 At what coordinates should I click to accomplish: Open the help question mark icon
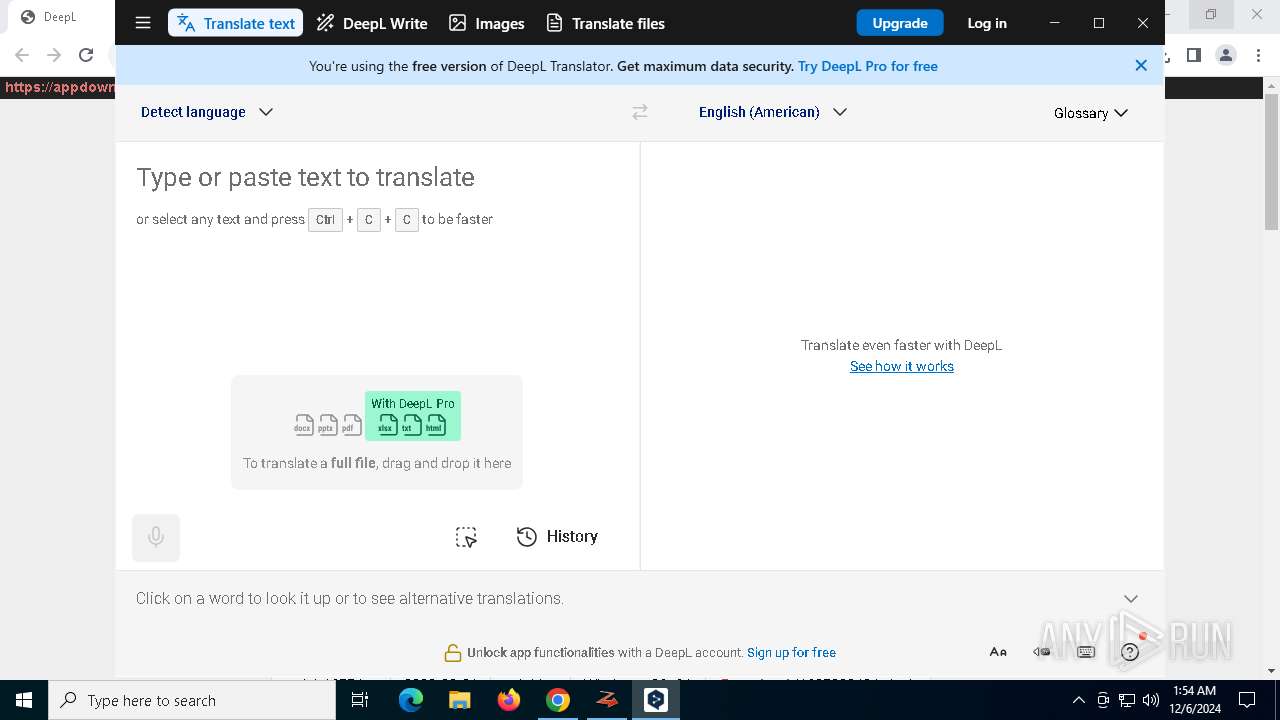tap(1130, 652)
